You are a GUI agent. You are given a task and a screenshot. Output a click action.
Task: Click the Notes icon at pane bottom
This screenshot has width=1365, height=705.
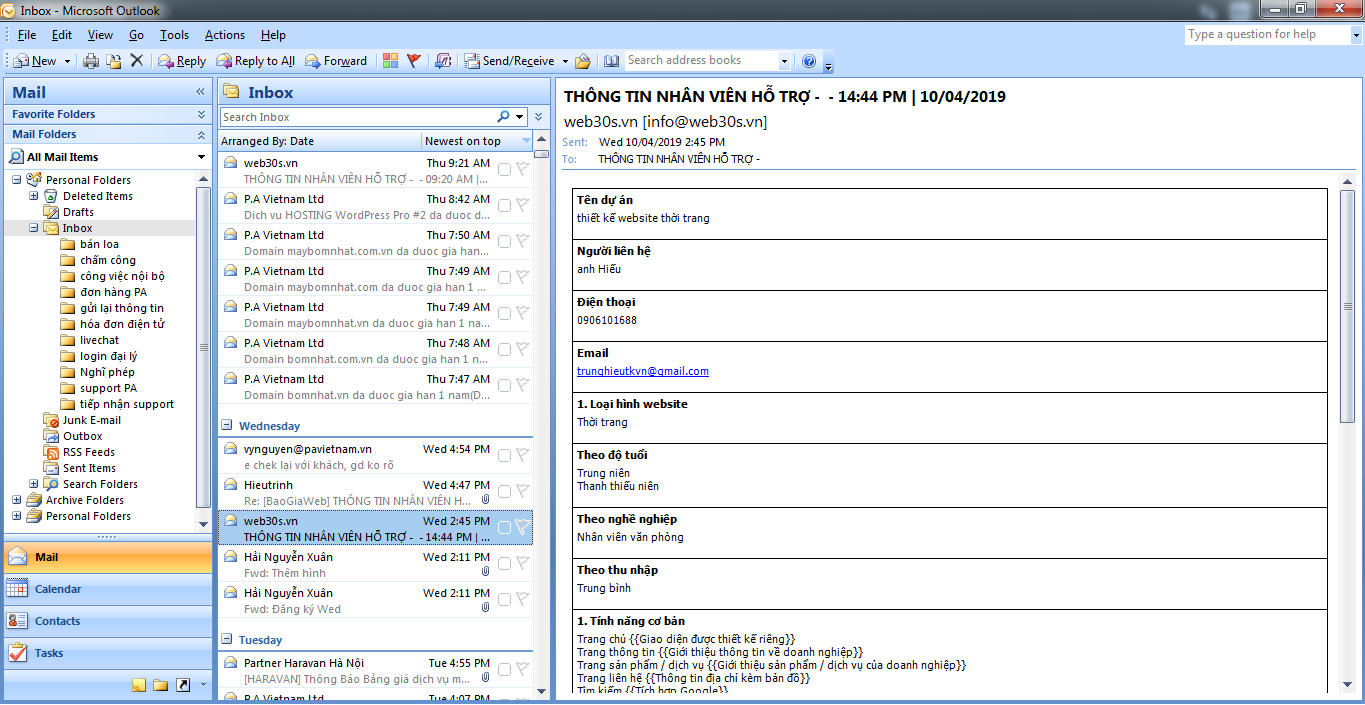[139, 685]
